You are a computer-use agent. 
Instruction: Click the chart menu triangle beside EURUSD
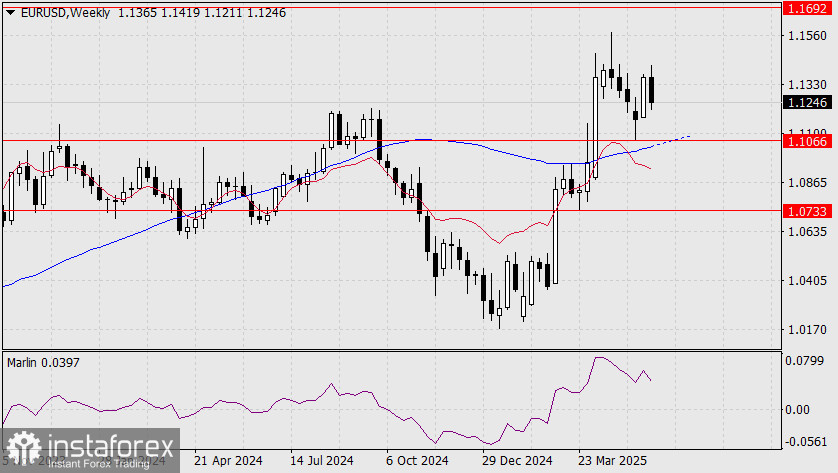click(10, 13)
